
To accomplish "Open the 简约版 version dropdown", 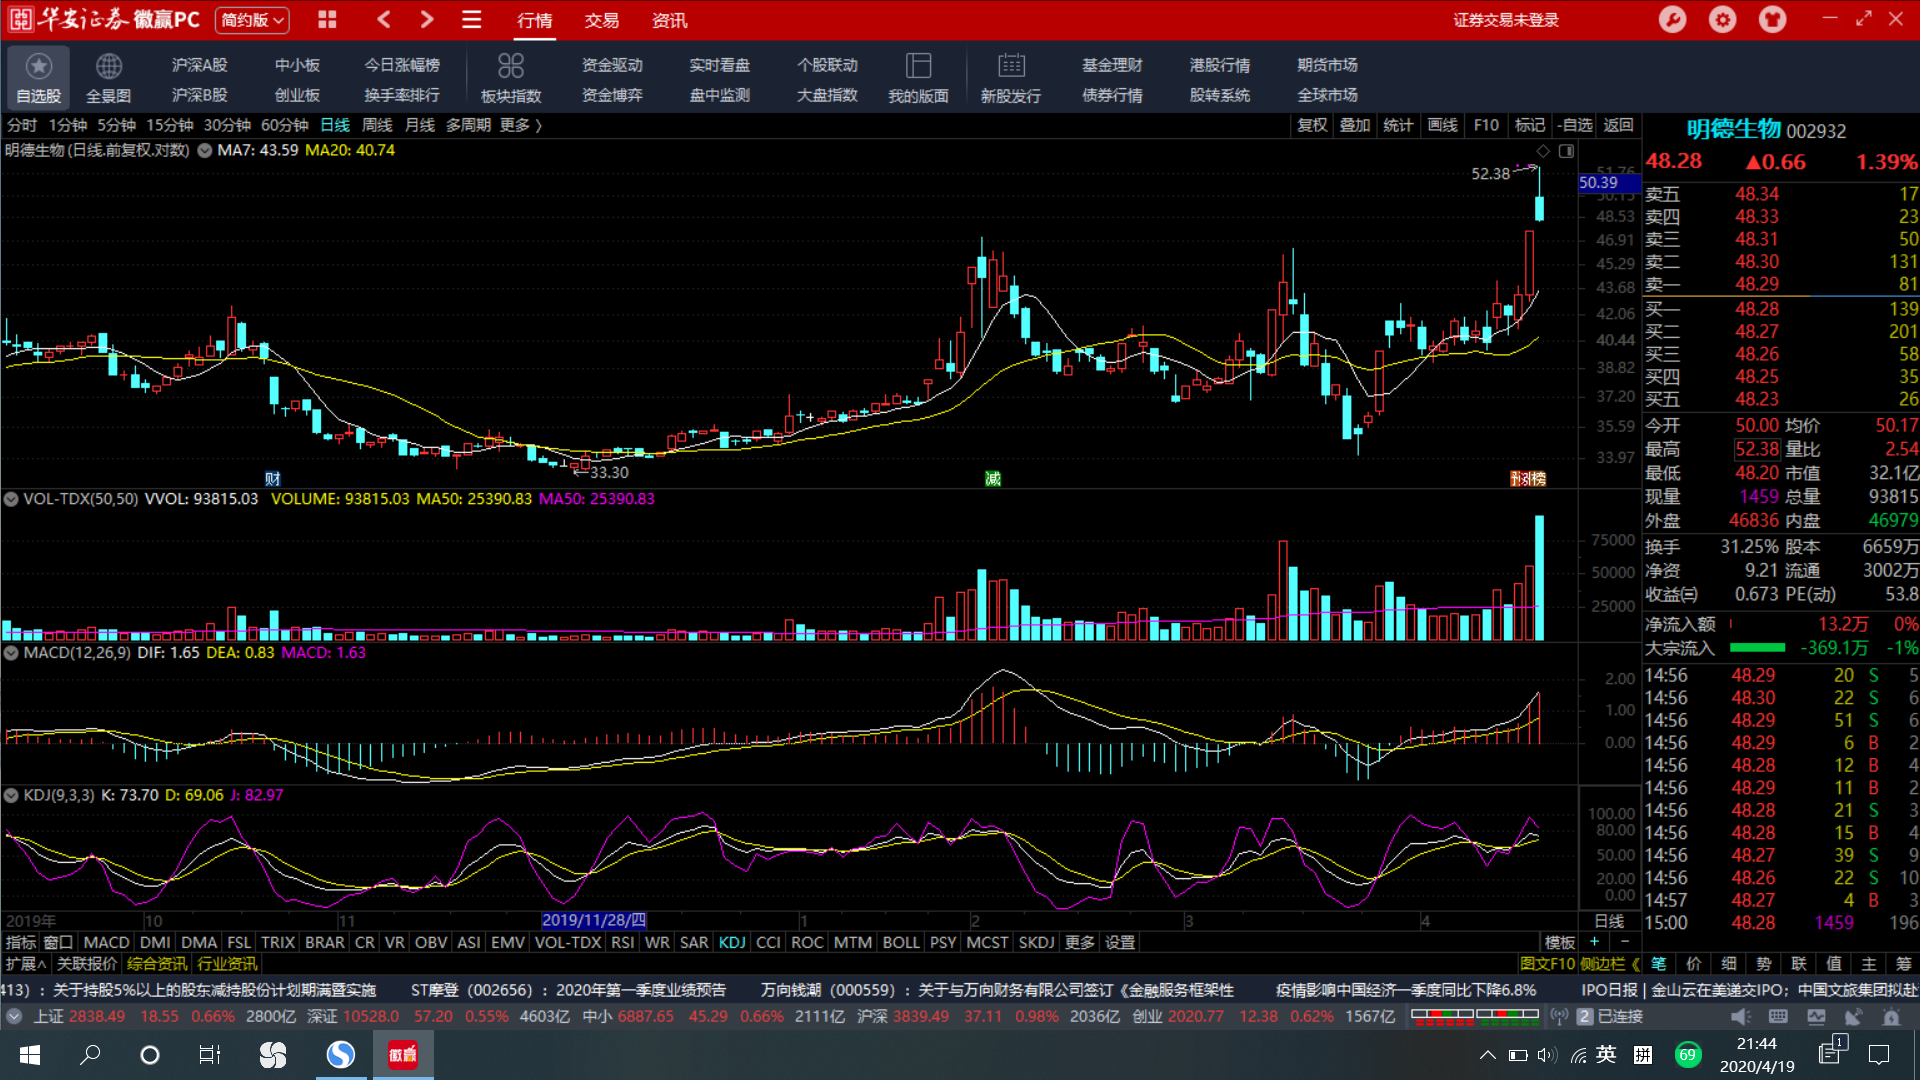I will 252,20.
